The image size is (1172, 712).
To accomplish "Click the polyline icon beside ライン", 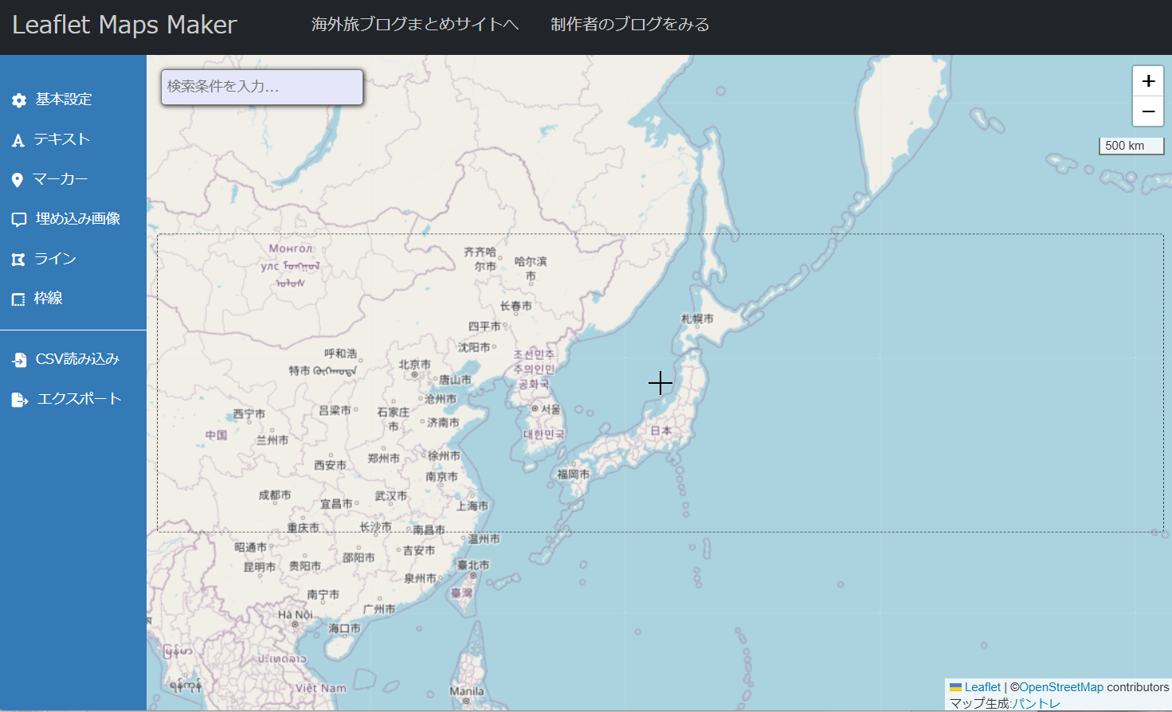I will tap(18, 259).
